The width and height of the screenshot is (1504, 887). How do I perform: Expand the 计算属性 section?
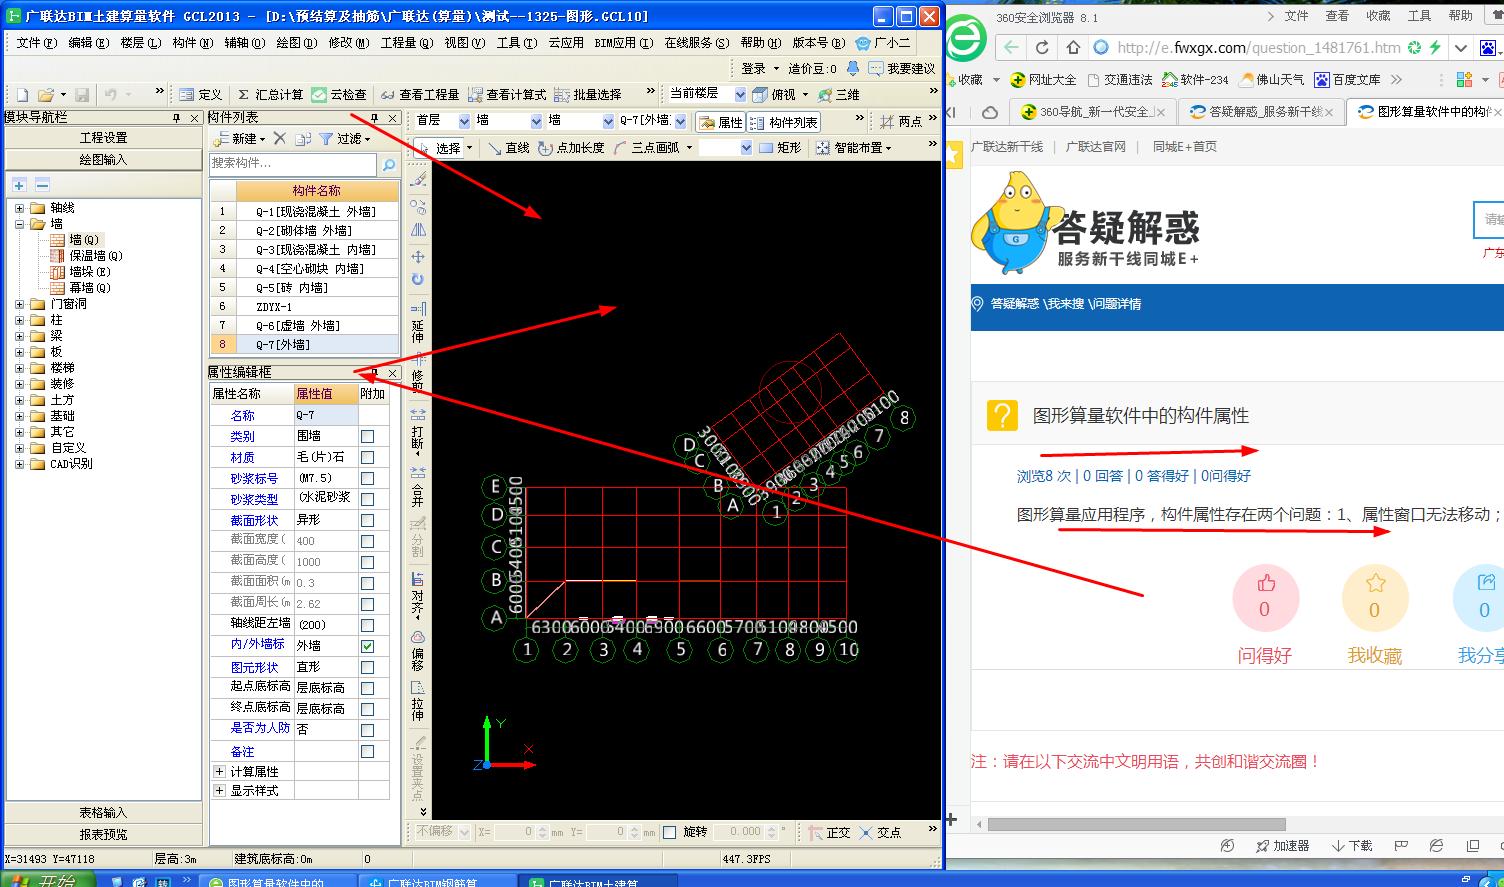pyautogui.click(x=219, y=771)
